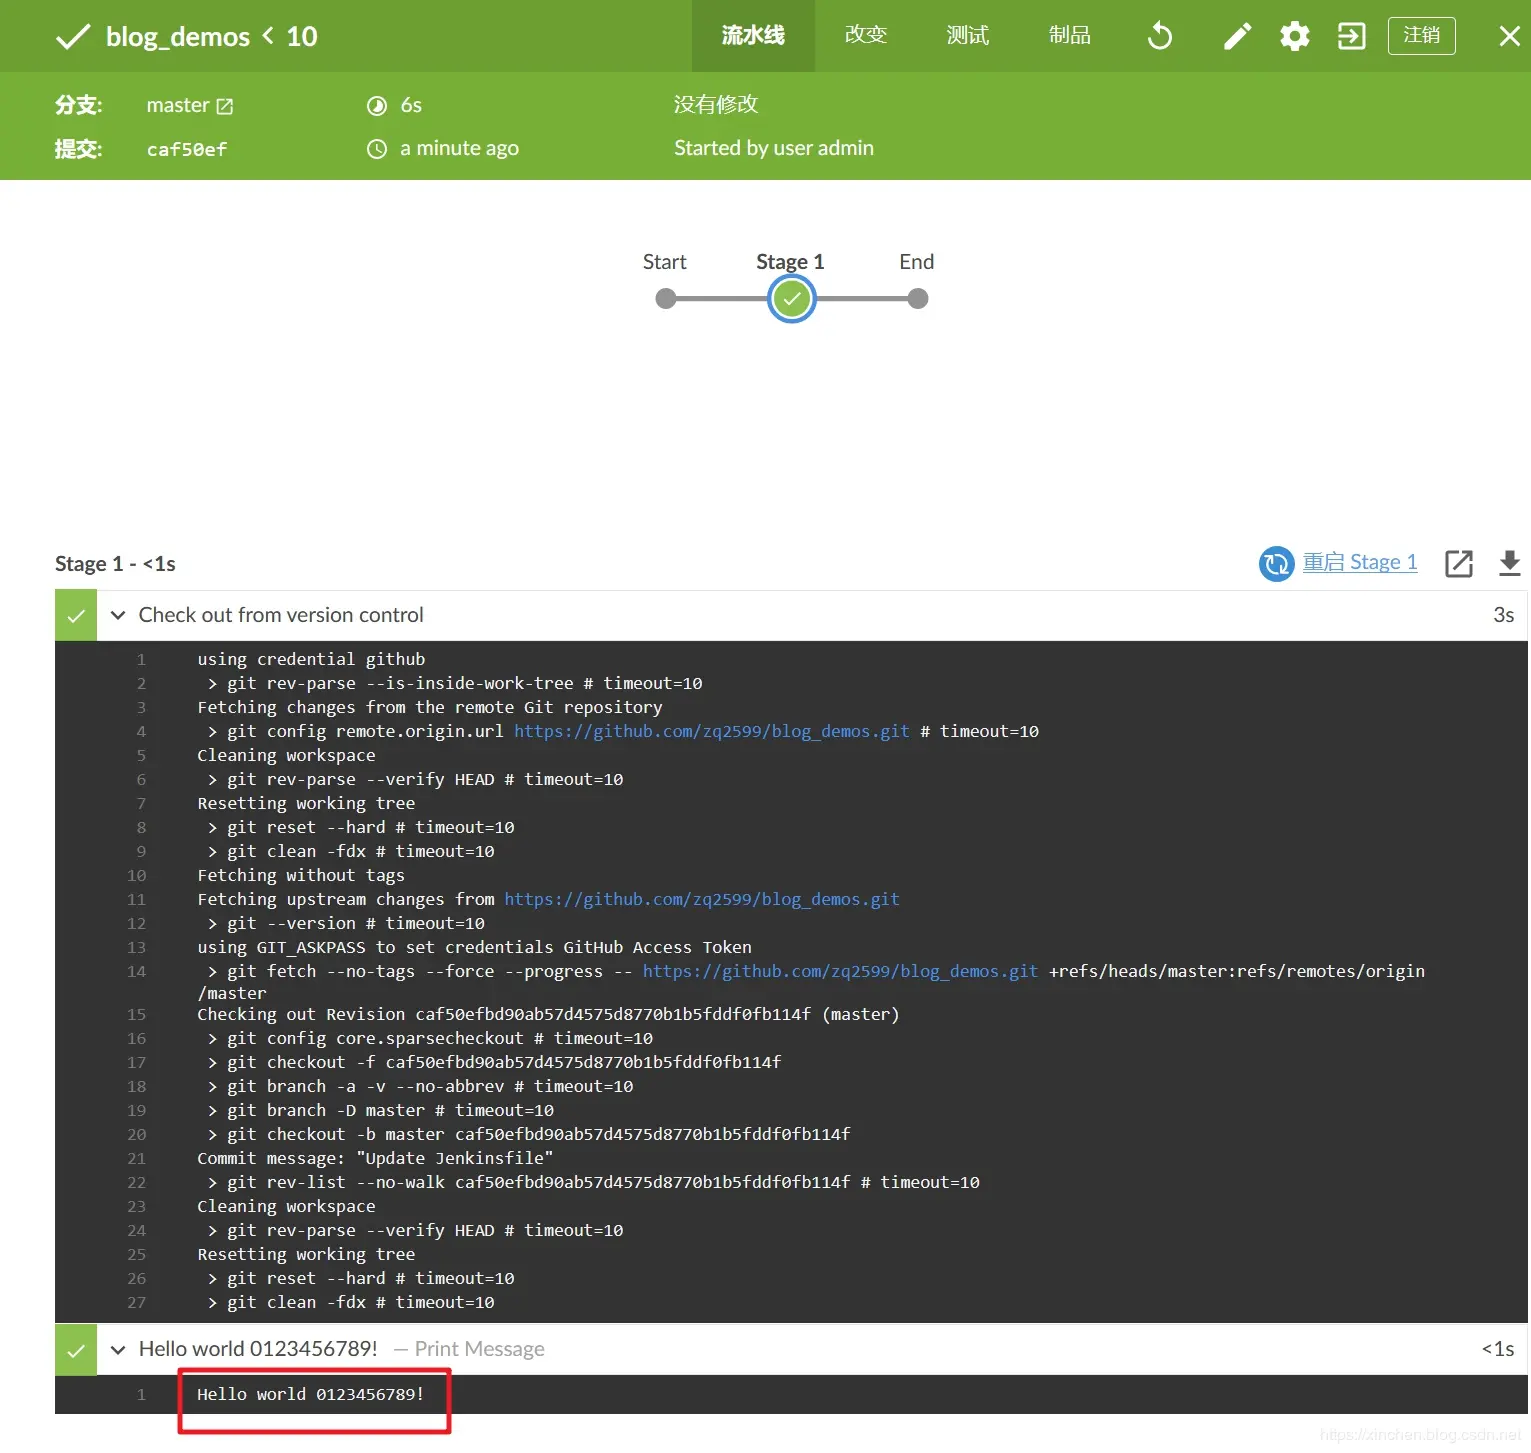Click the 重启 Stage 1 restart link

pos(1360,562)
